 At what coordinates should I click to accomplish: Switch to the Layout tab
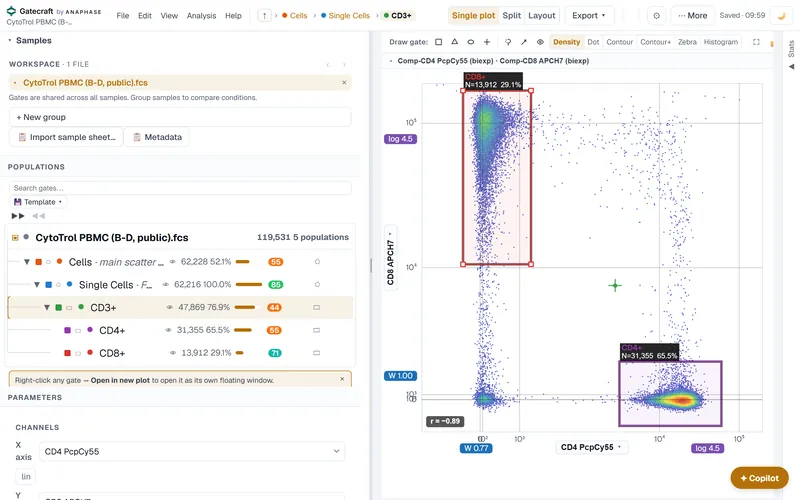541,15
